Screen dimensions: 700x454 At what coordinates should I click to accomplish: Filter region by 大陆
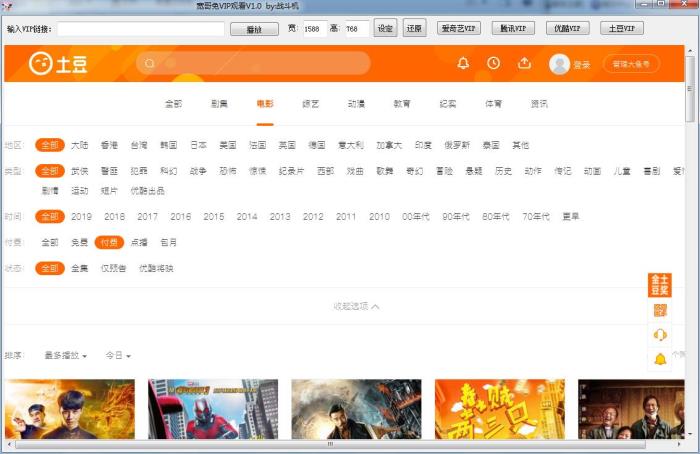(79, 145)
